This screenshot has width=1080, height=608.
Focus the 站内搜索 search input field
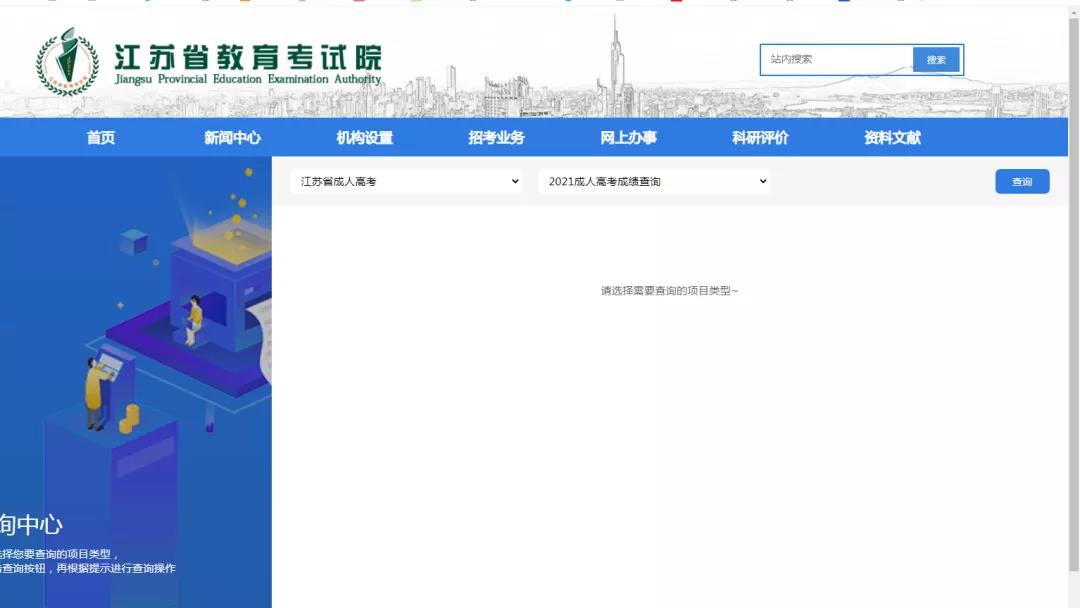837,59
